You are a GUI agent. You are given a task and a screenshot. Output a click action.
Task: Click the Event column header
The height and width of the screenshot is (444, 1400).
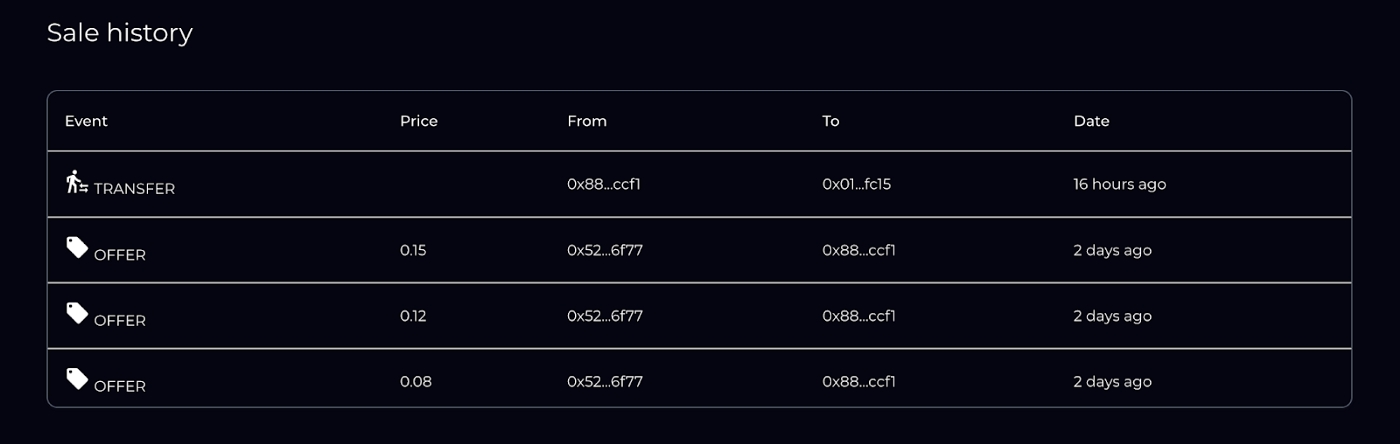pos(86,121)
